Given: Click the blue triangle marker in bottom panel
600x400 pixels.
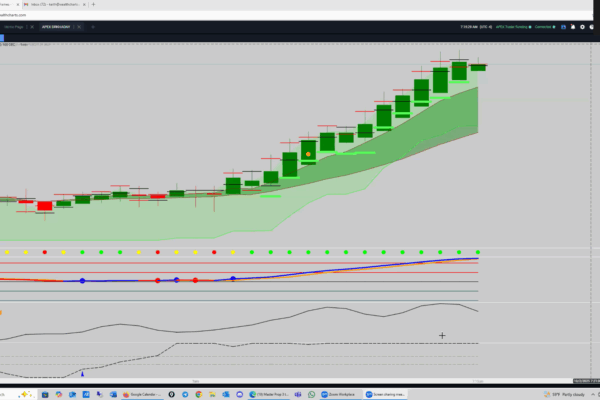Looking at the screenshot, I should tap(83, 374).
